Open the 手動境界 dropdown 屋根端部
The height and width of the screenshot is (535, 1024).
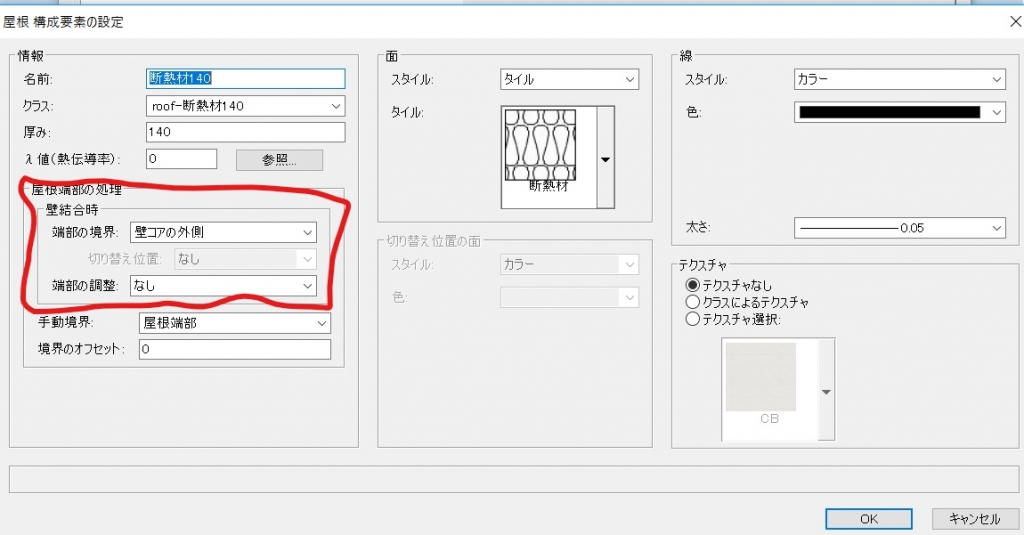(234, 323)
